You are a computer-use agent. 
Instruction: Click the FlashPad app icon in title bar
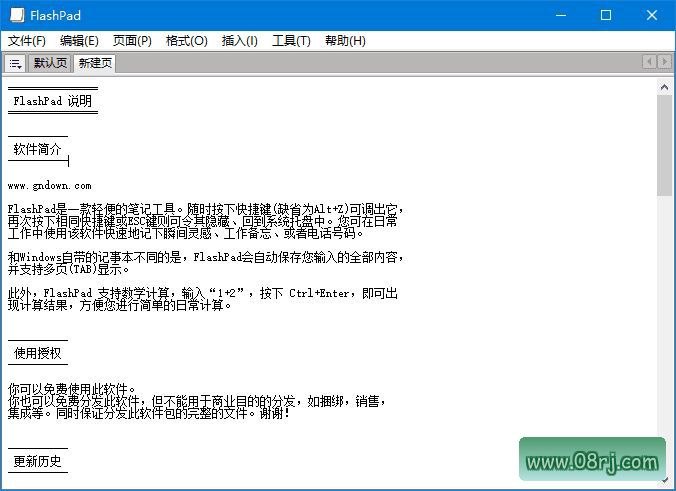pyautogui.click(x=17, y=15)
